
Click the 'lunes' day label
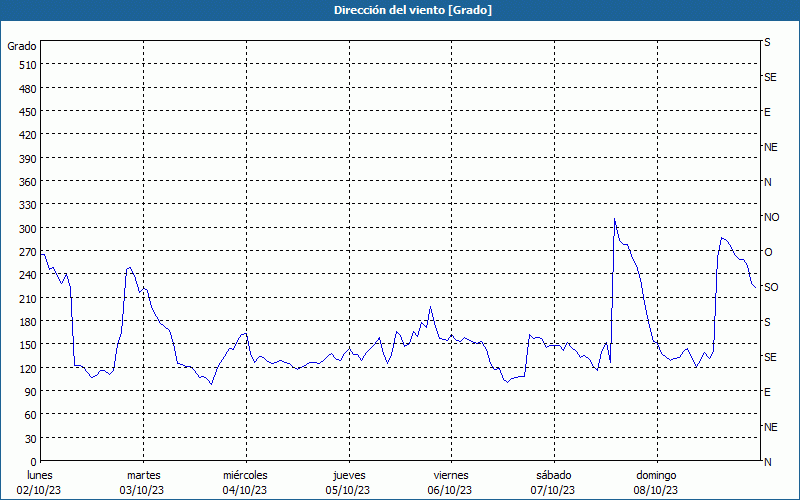[40, 476]
